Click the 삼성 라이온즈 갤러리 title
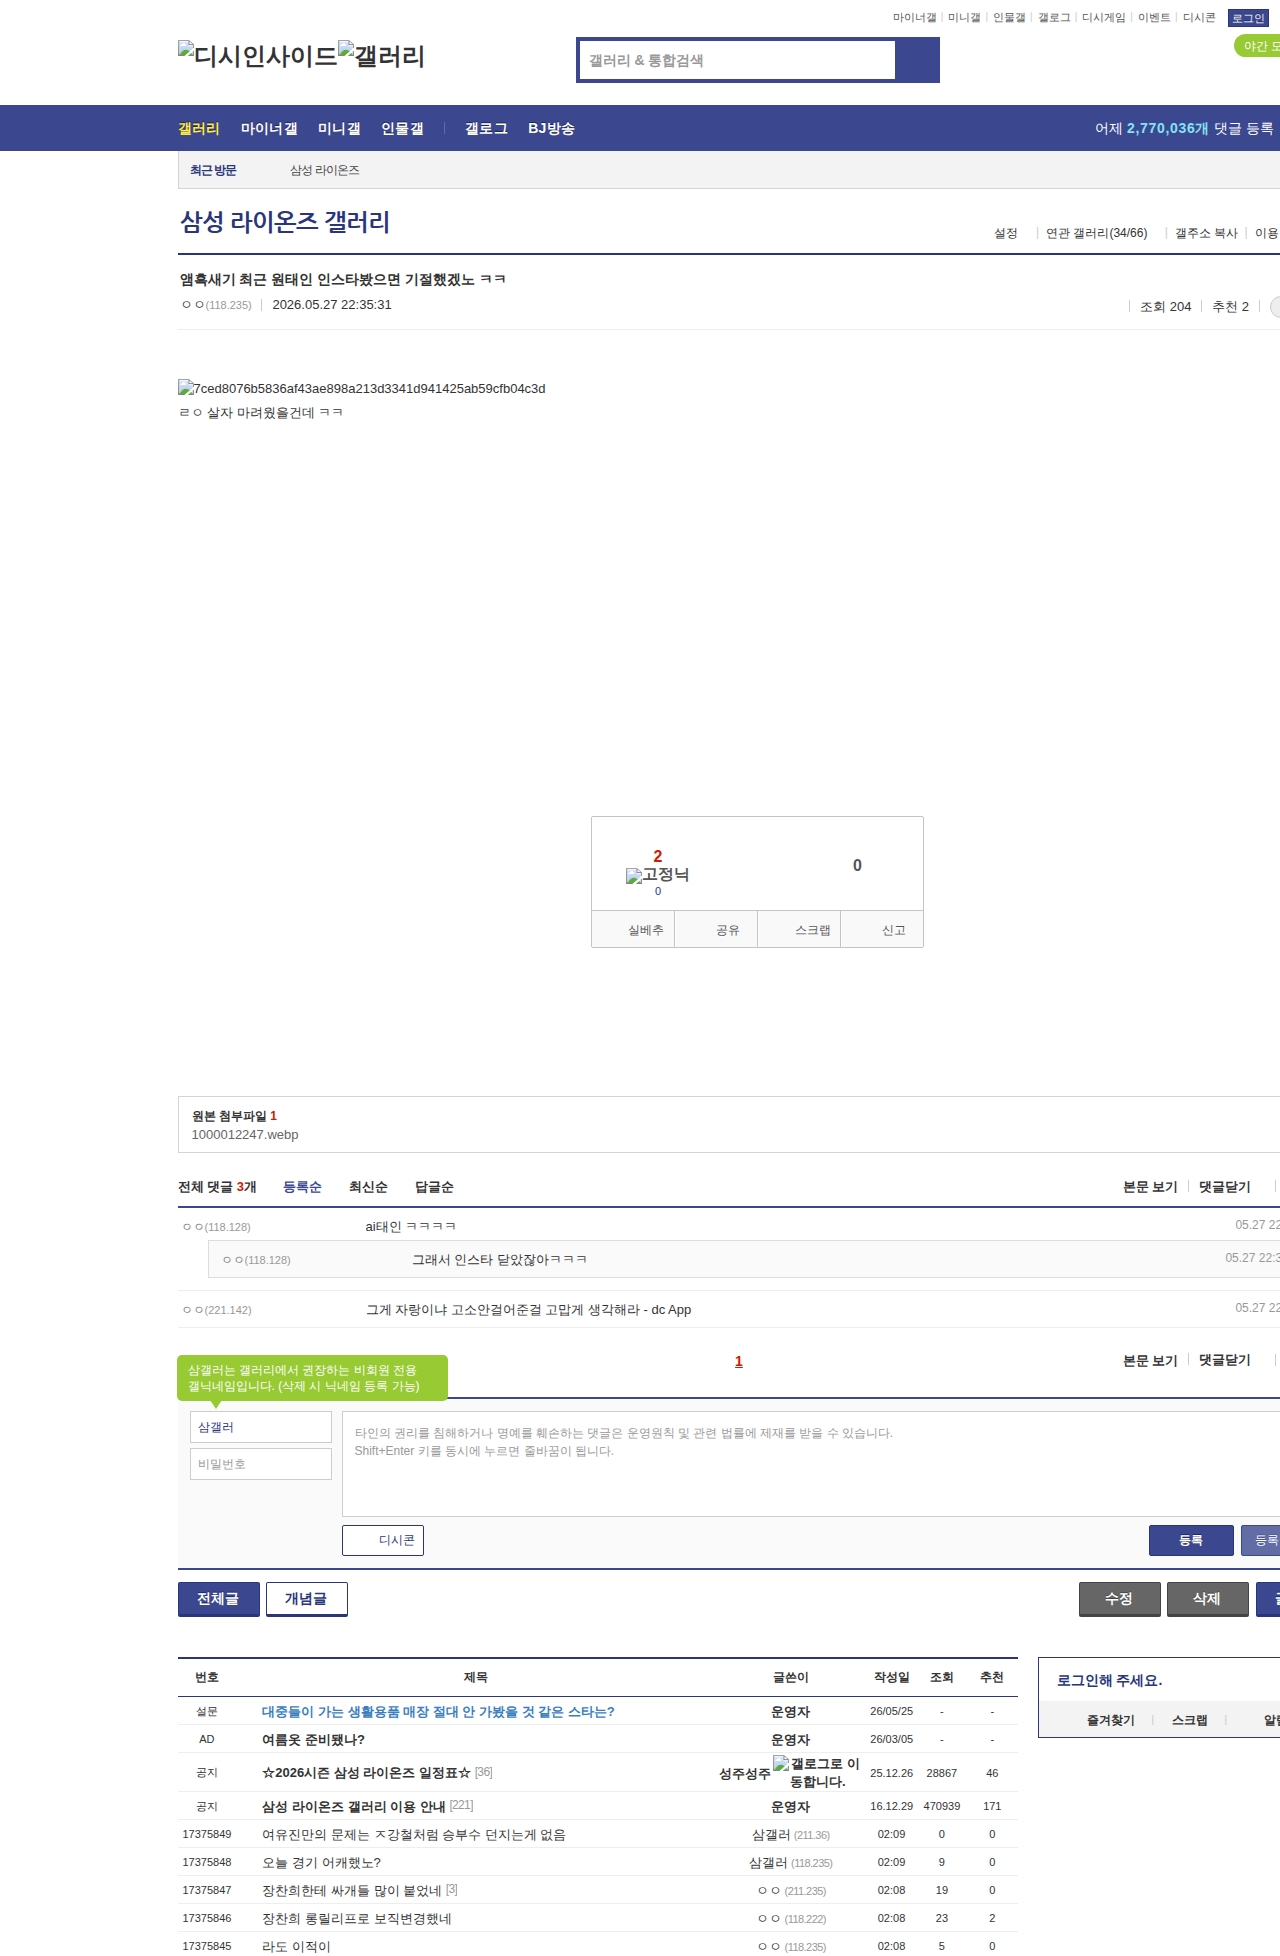This screenshot has height=1956, width=1280. pos(285,222)
